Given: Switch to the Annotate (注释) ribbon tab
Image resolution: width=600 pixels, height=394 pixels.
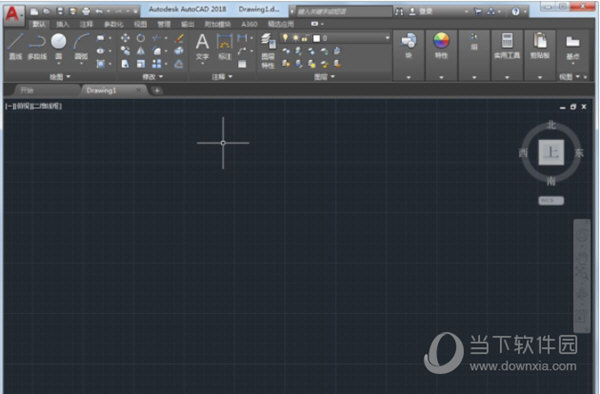Looking at the screenshot, I should tap(86, 24).
